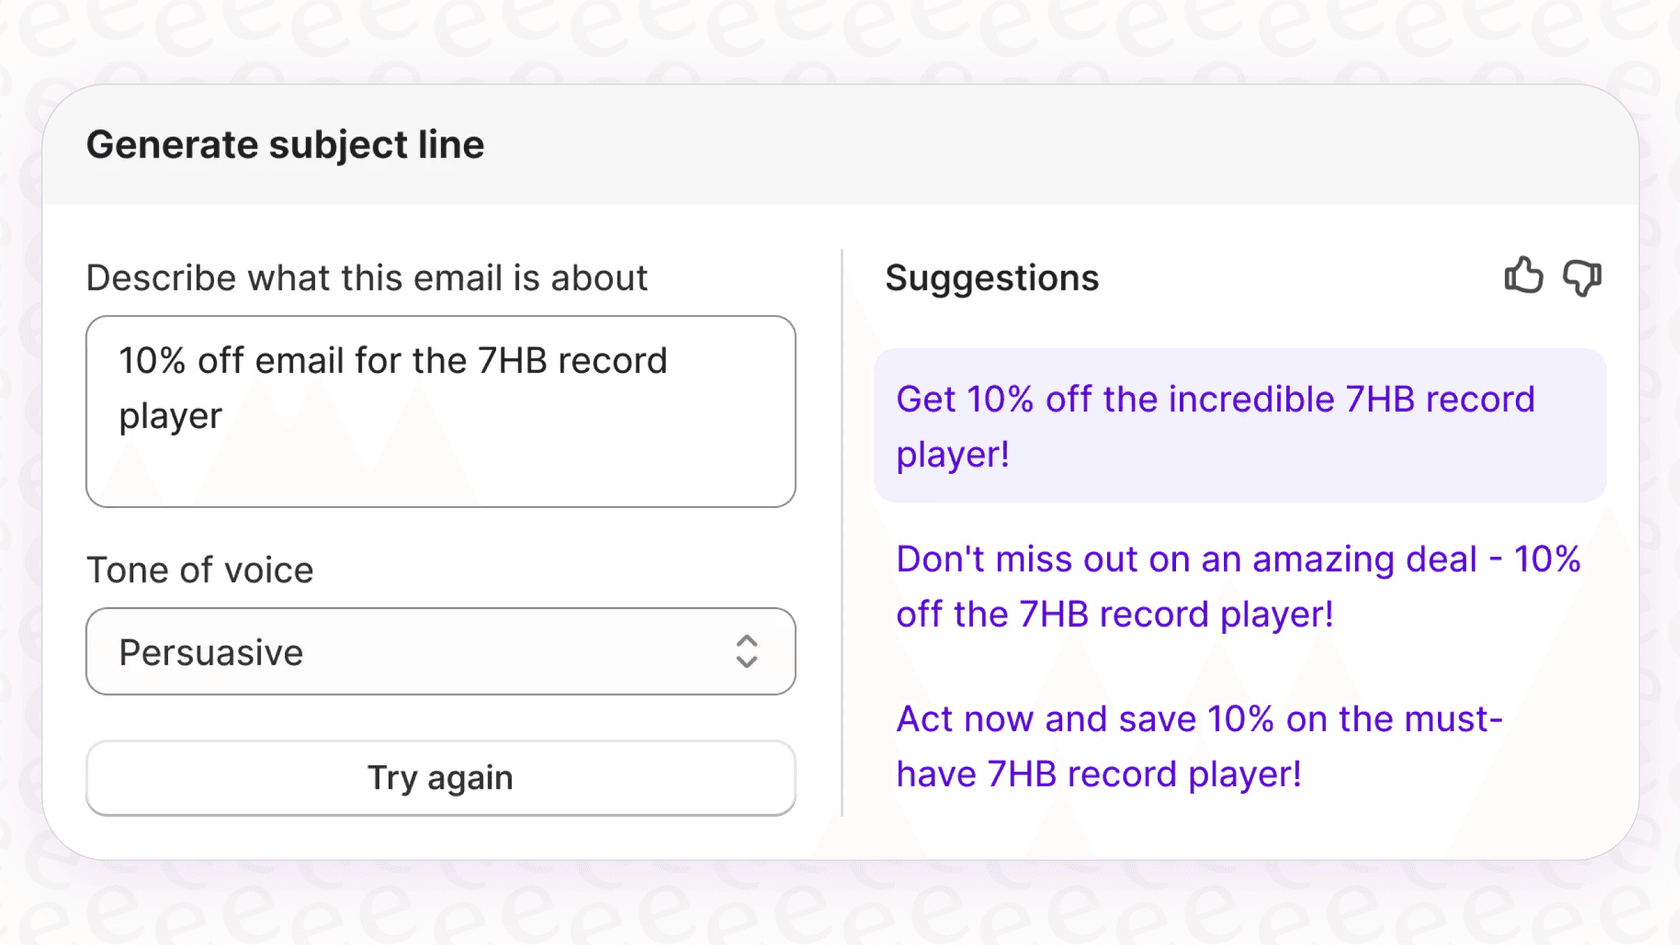This screenshot has width=1680, height=945.
Task: Click the Persuasive tone selector
Action: click(440, 652)
